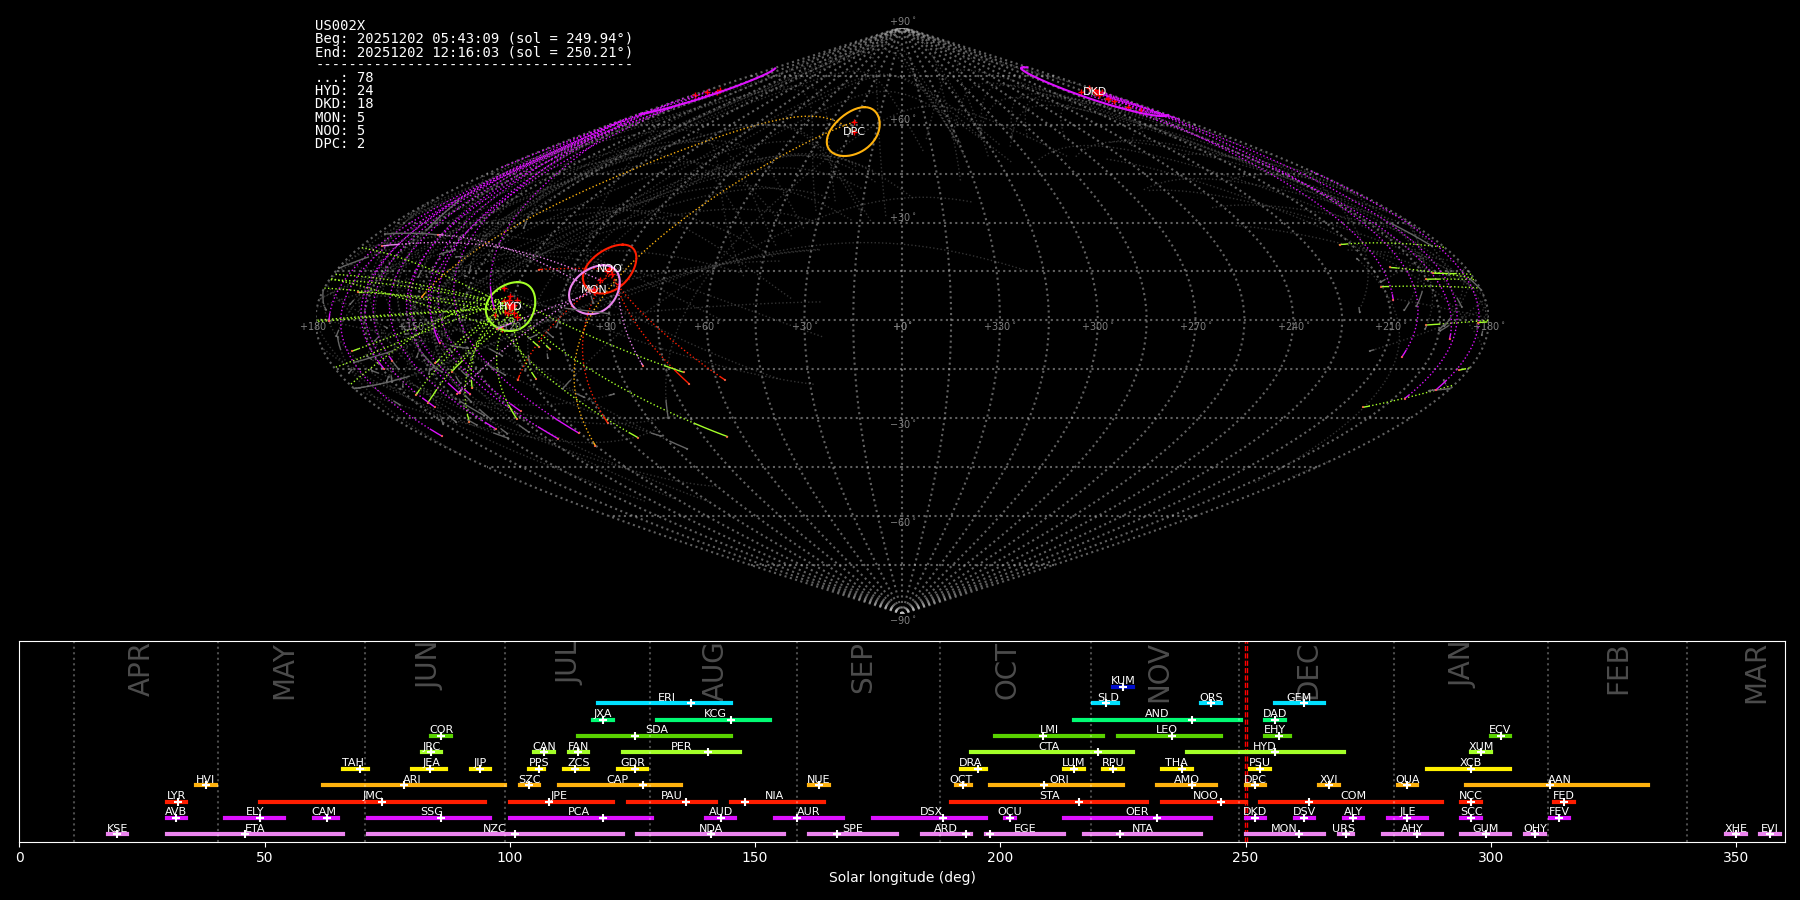Click the DKD label on the sky map
Viewport: 1800px width, 900px height.
[x=1094, y=92]
